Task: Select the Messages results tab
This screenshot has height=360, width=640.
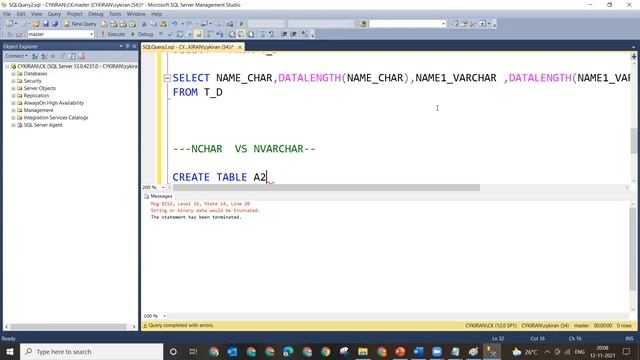Action: [x=158, y=196]
